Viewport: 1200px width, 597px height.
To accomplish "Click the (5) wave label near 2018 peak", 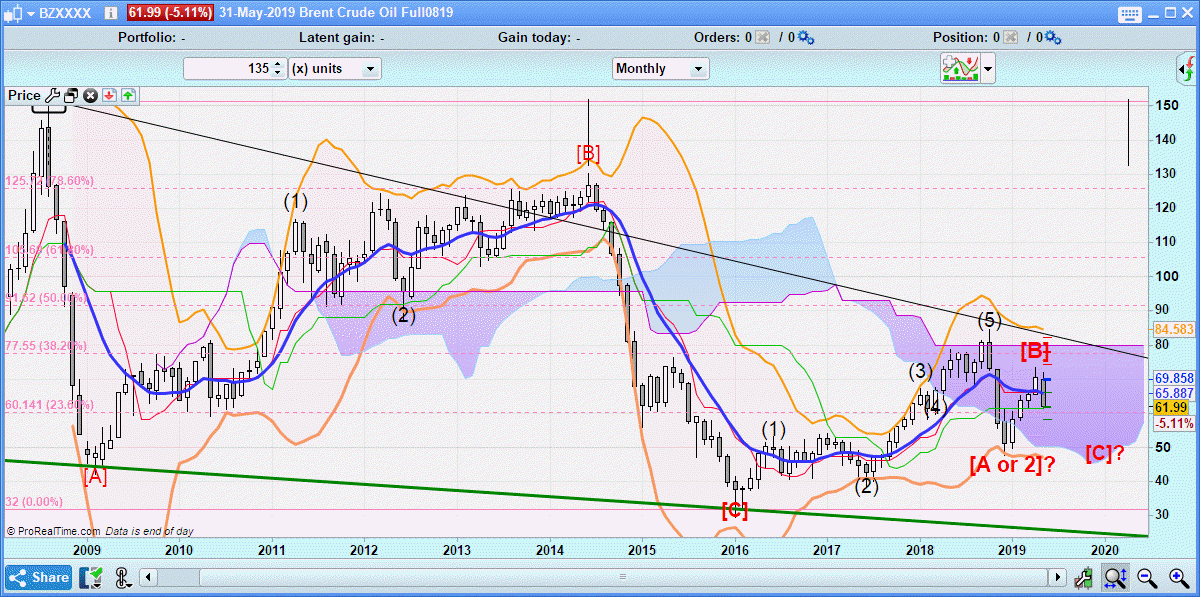I will pyautogui.click(x=988, y=320).
